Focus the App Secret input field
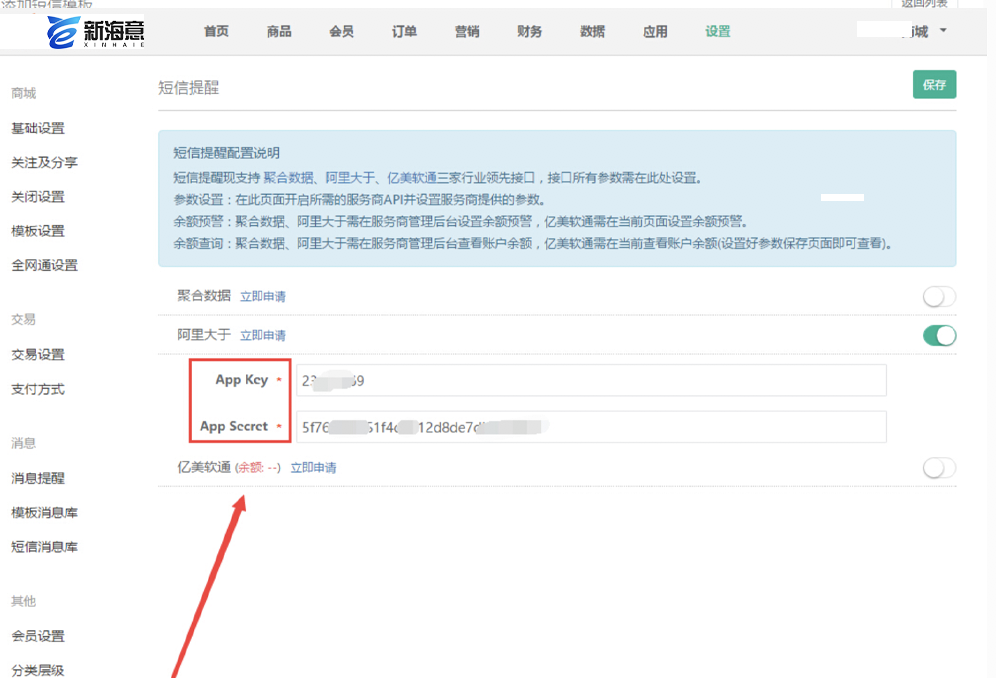The height and width of the screenshot is (678, 996). click(591, 427)
